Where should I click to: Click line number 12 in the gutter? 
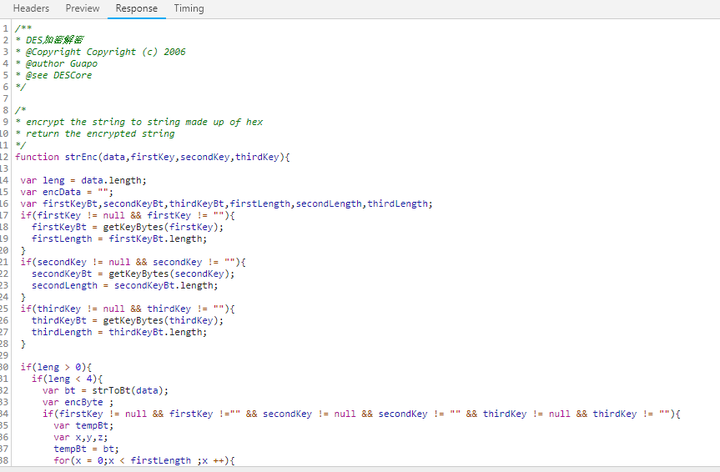click(4, 157)
